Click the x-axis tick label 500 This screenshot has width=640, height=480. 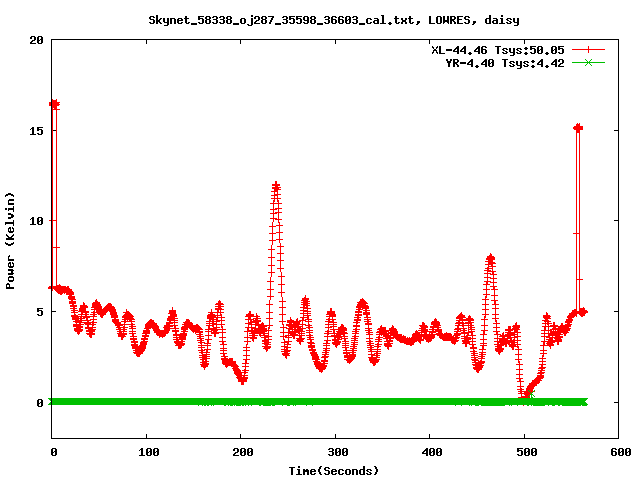pos(527,452)
